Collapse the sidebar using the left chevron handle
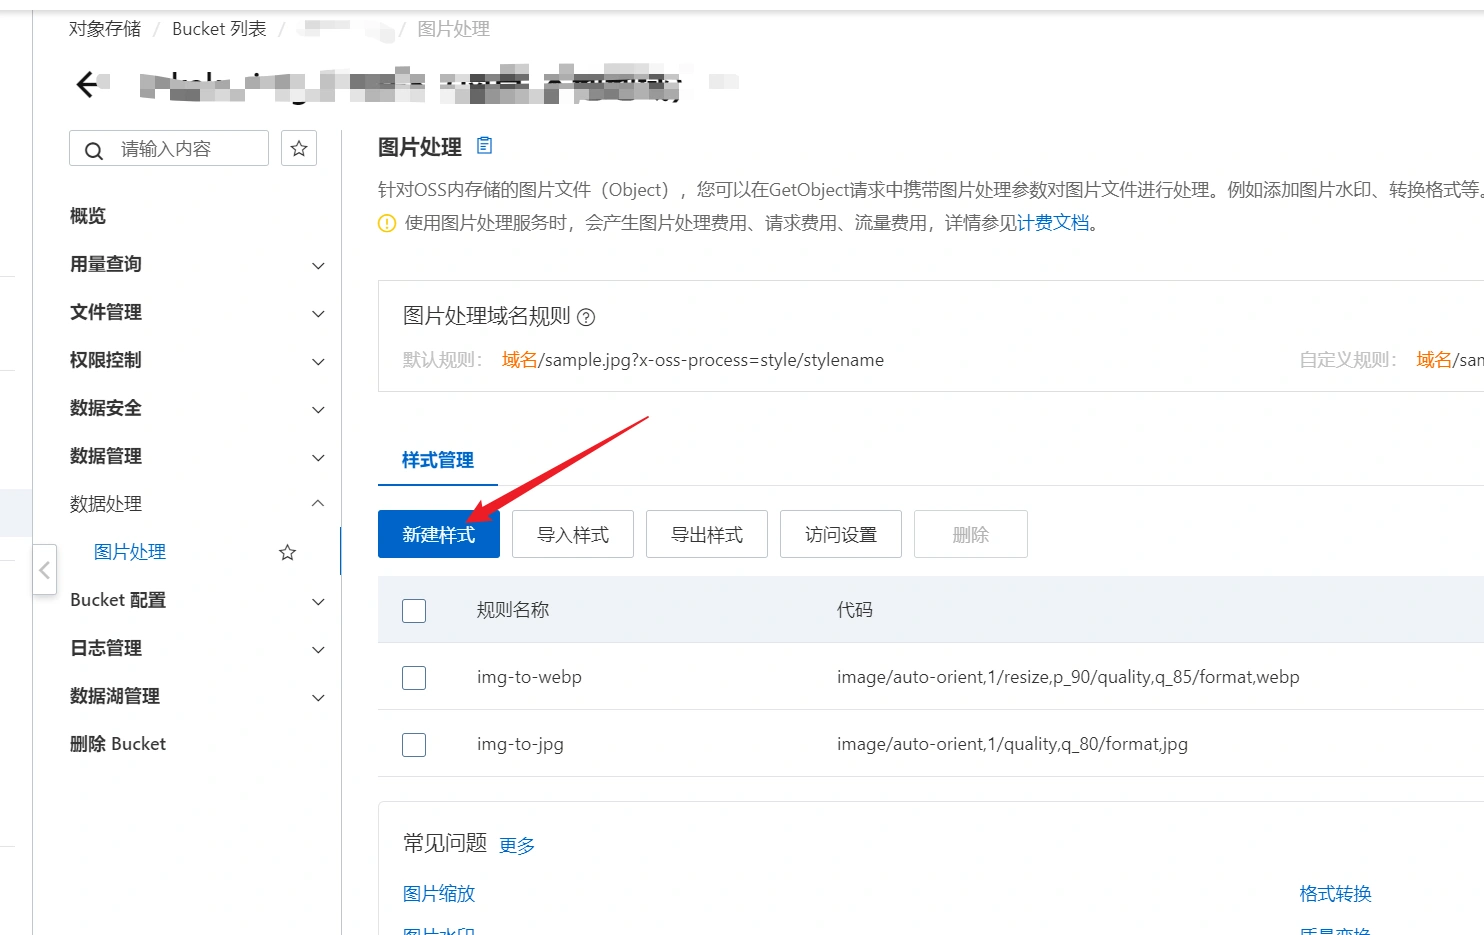The image size is (1484, 935). tap(44, 570)
